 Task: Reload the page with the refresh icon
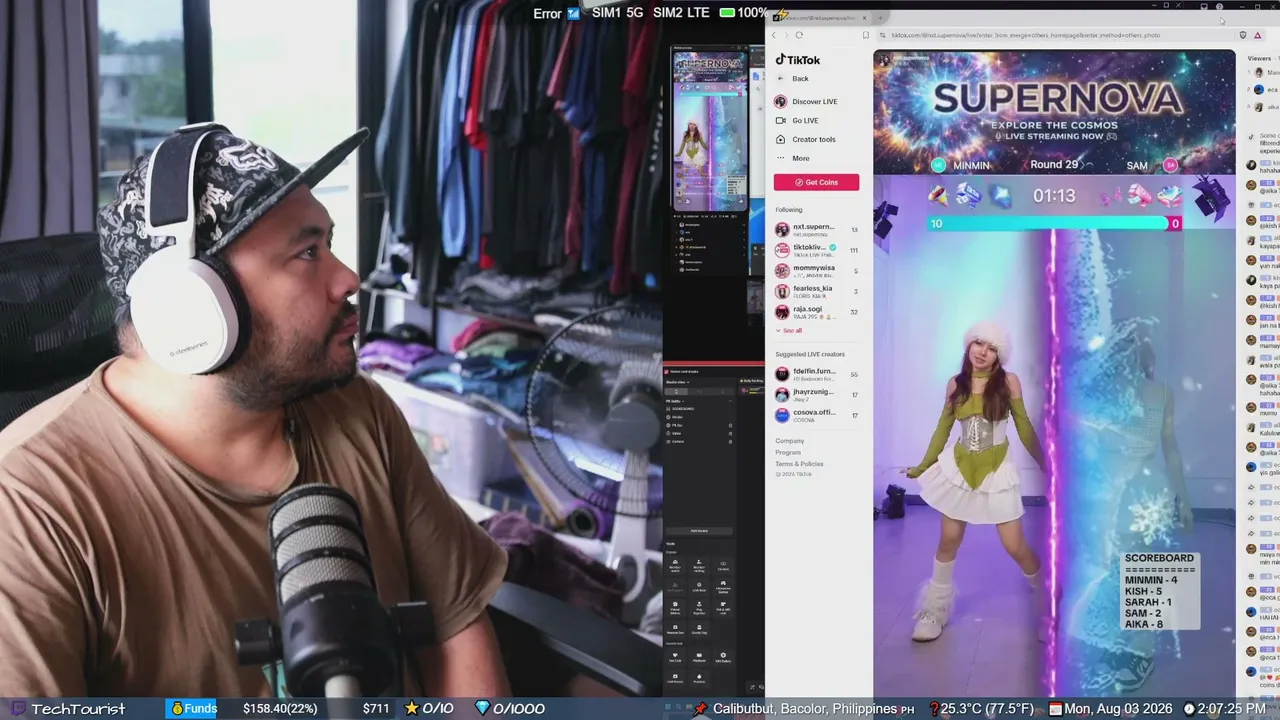(799, 35)
